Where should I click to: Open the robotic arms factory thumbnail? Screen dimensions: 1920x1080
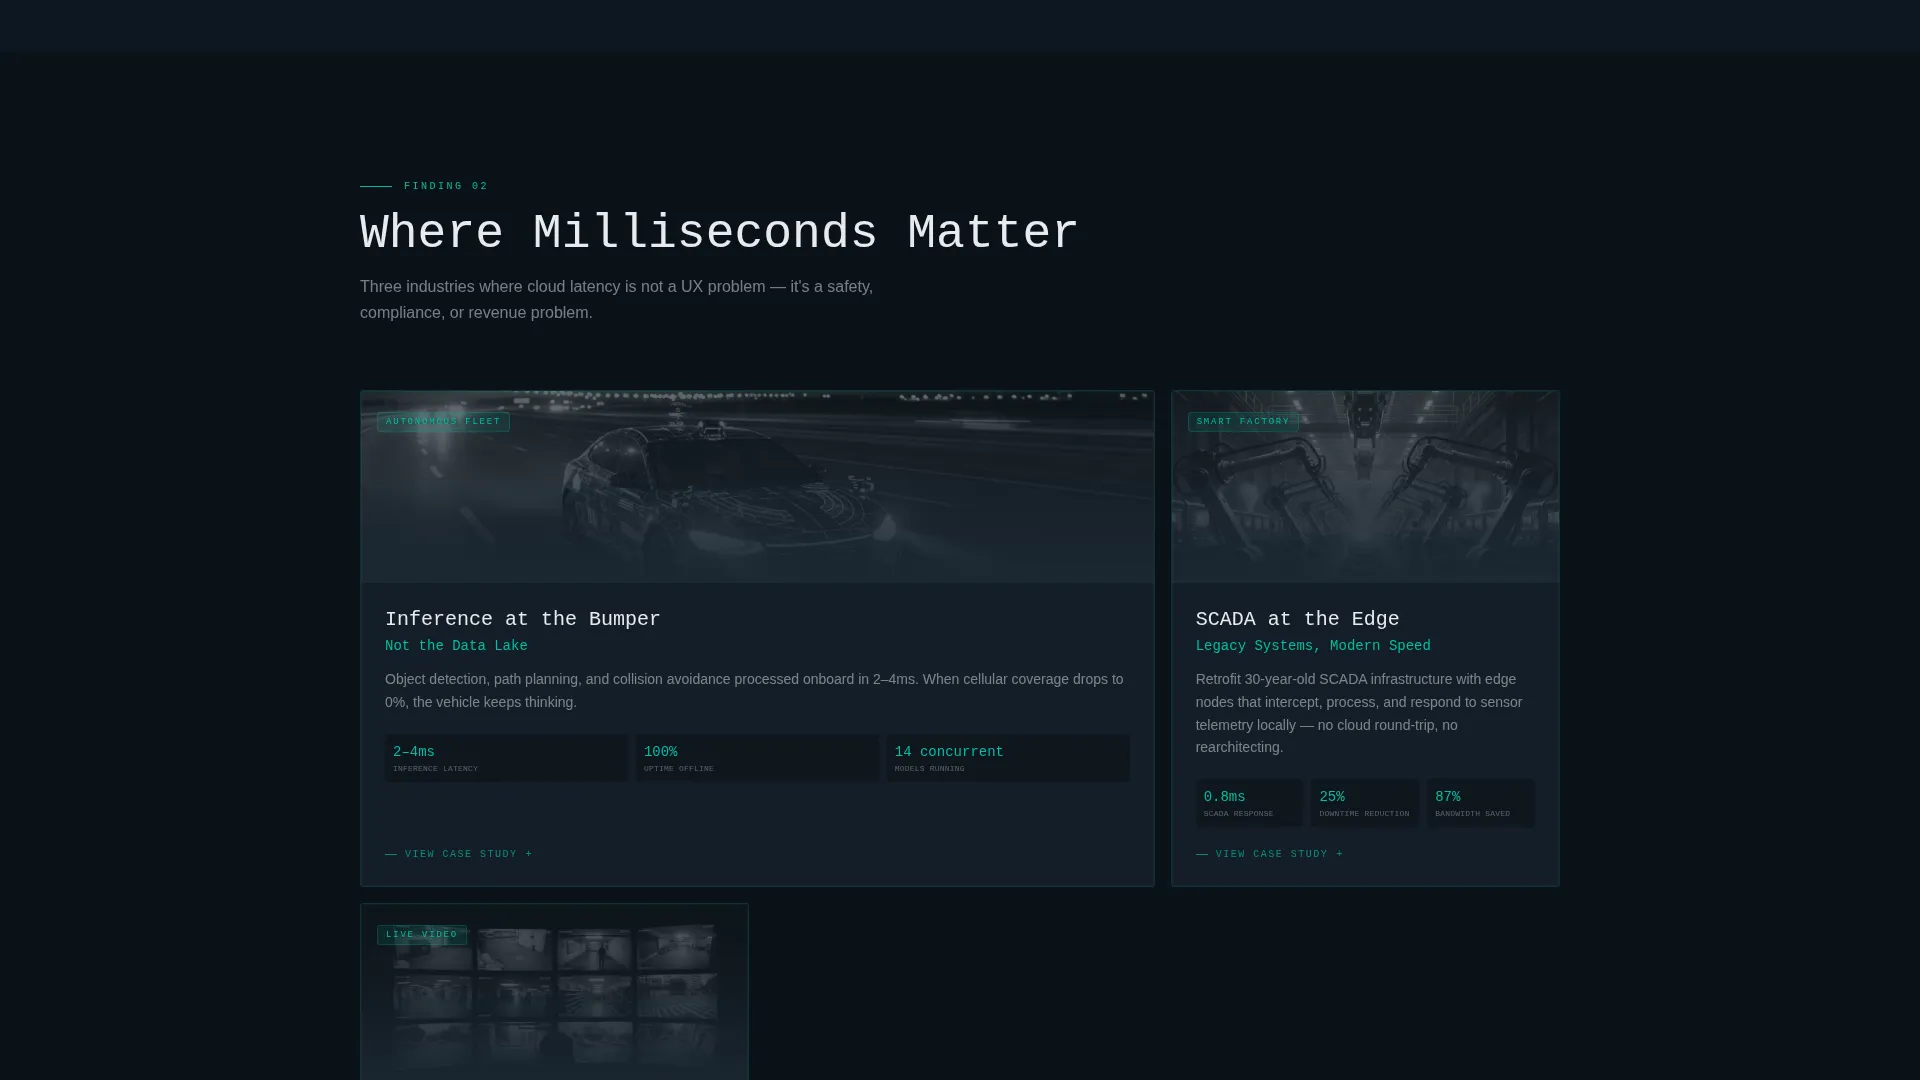[1365, 487]
